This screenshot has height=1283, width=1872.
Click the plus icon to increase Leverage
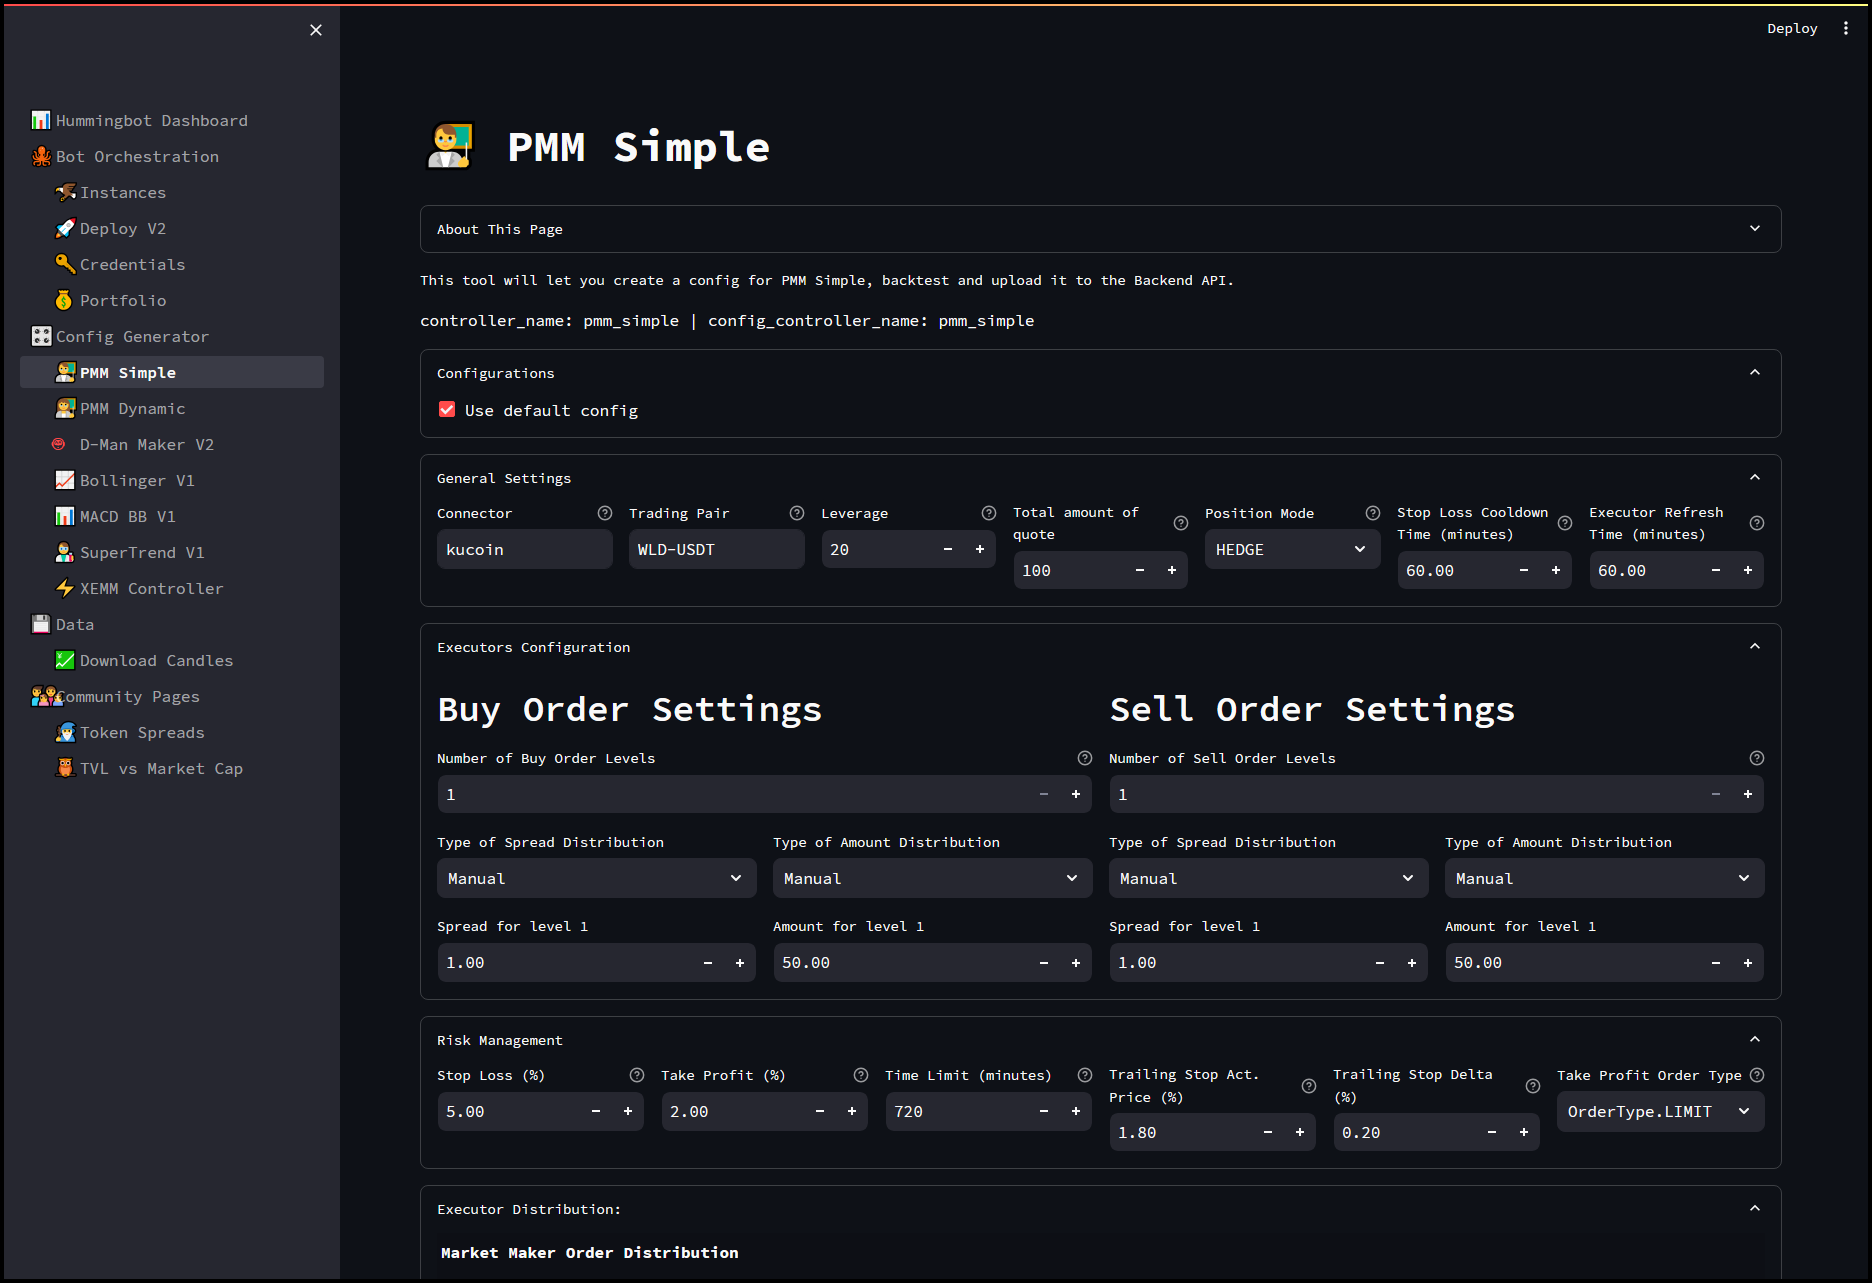tap(980, 549)
